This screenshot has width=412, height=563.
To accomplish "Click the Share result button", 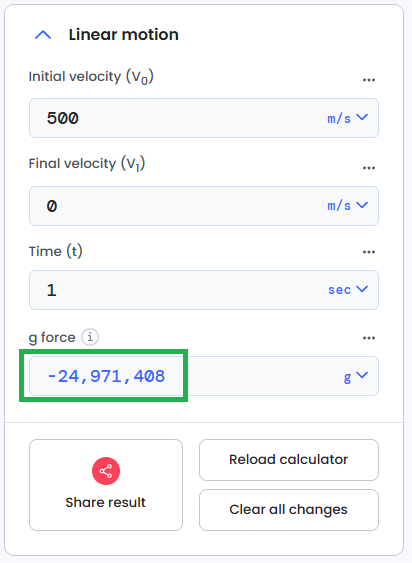I will (106, 485).
